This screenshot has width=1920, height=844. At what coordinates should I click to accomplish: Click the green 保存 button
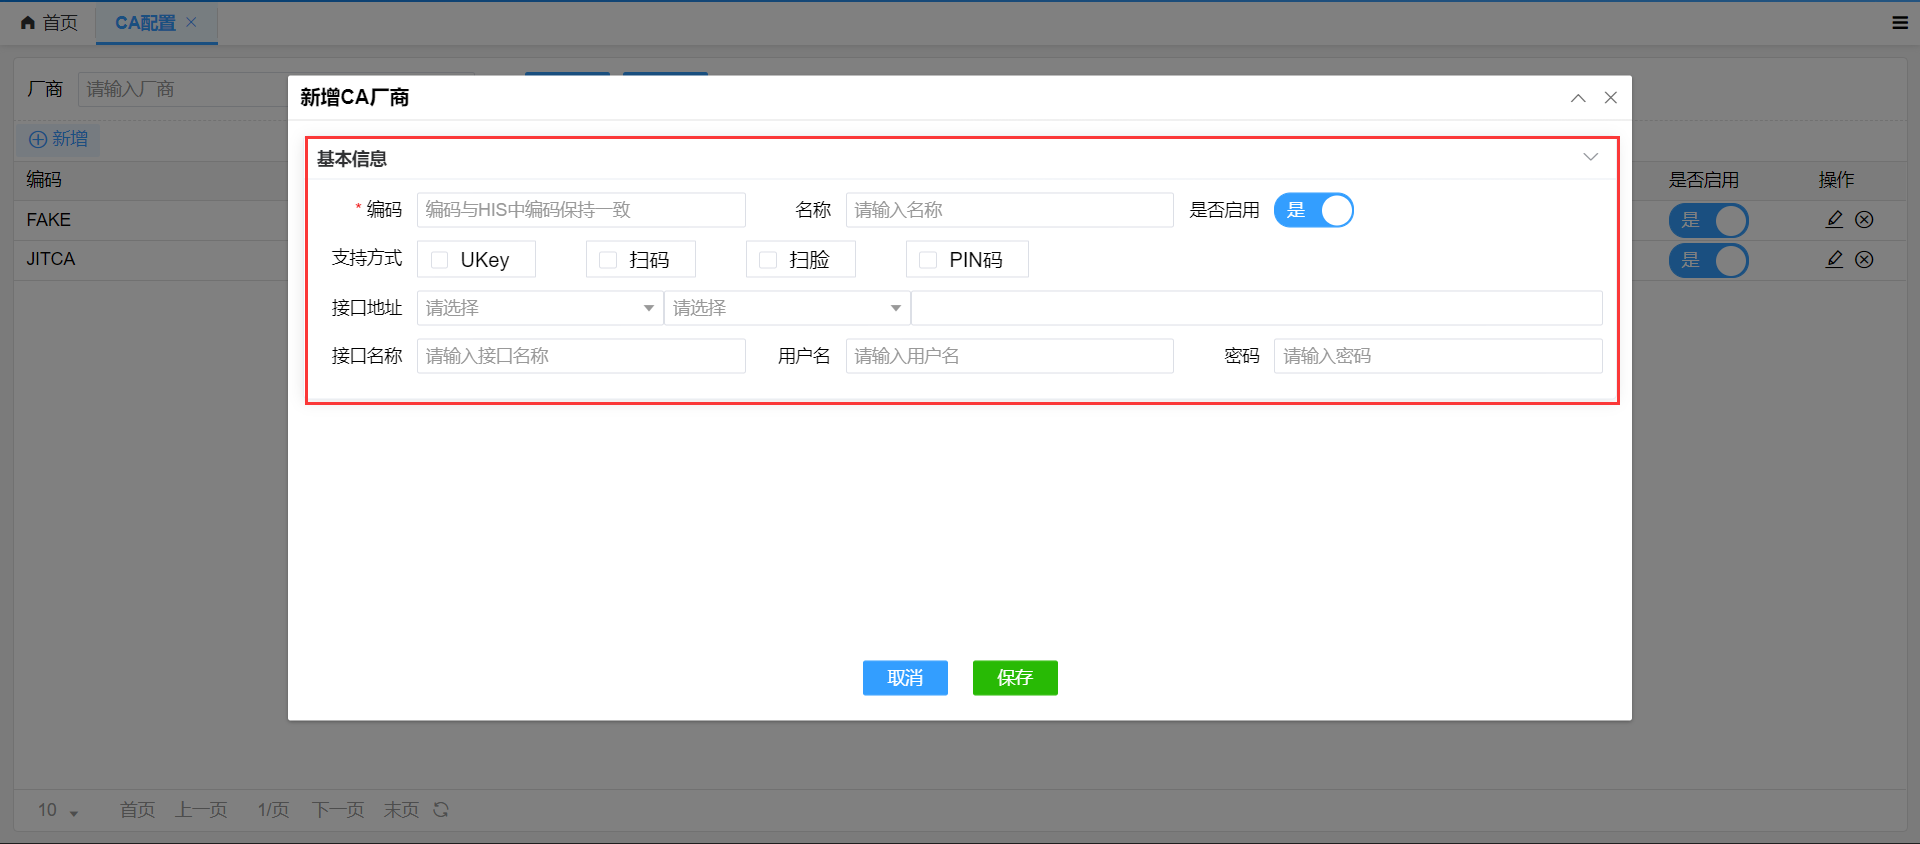click(x=1014, y=678)
